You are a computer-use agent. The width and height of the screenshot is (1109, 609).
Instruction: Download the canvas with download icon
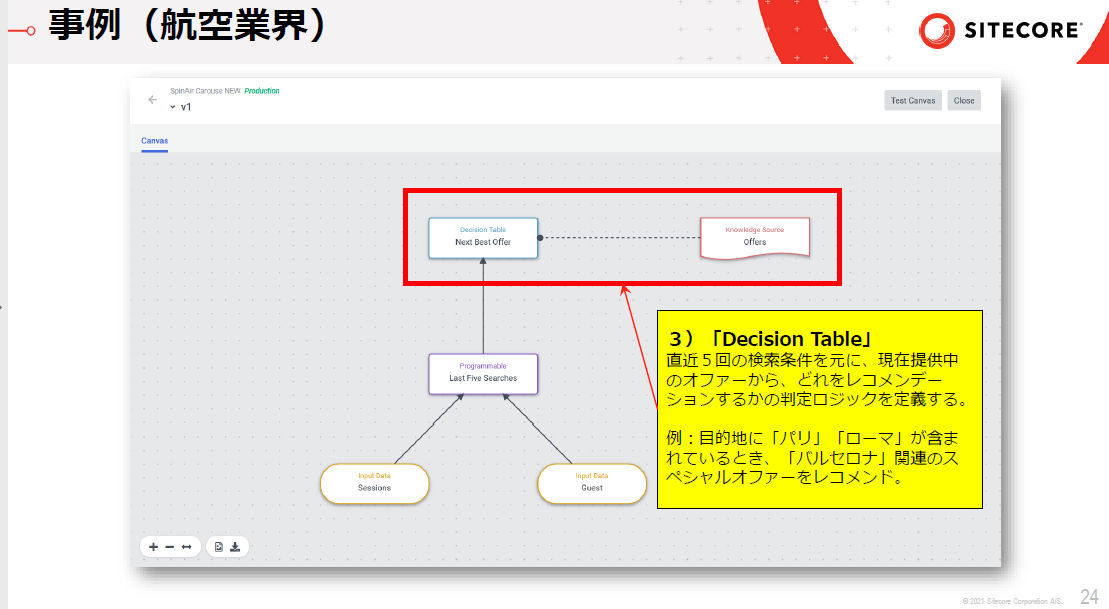[x=235, y=547]
